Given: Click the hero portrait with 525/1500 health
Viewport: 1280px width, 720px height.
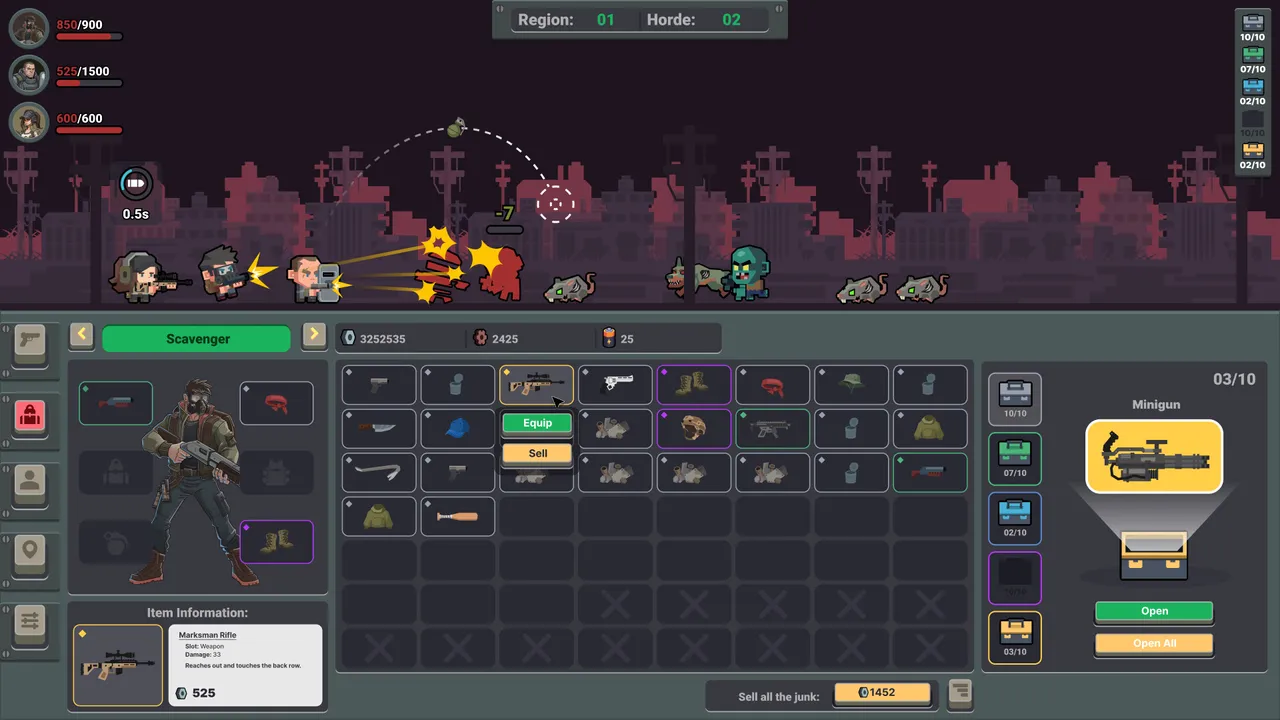Looking at the screenshot, I should 29,75.
